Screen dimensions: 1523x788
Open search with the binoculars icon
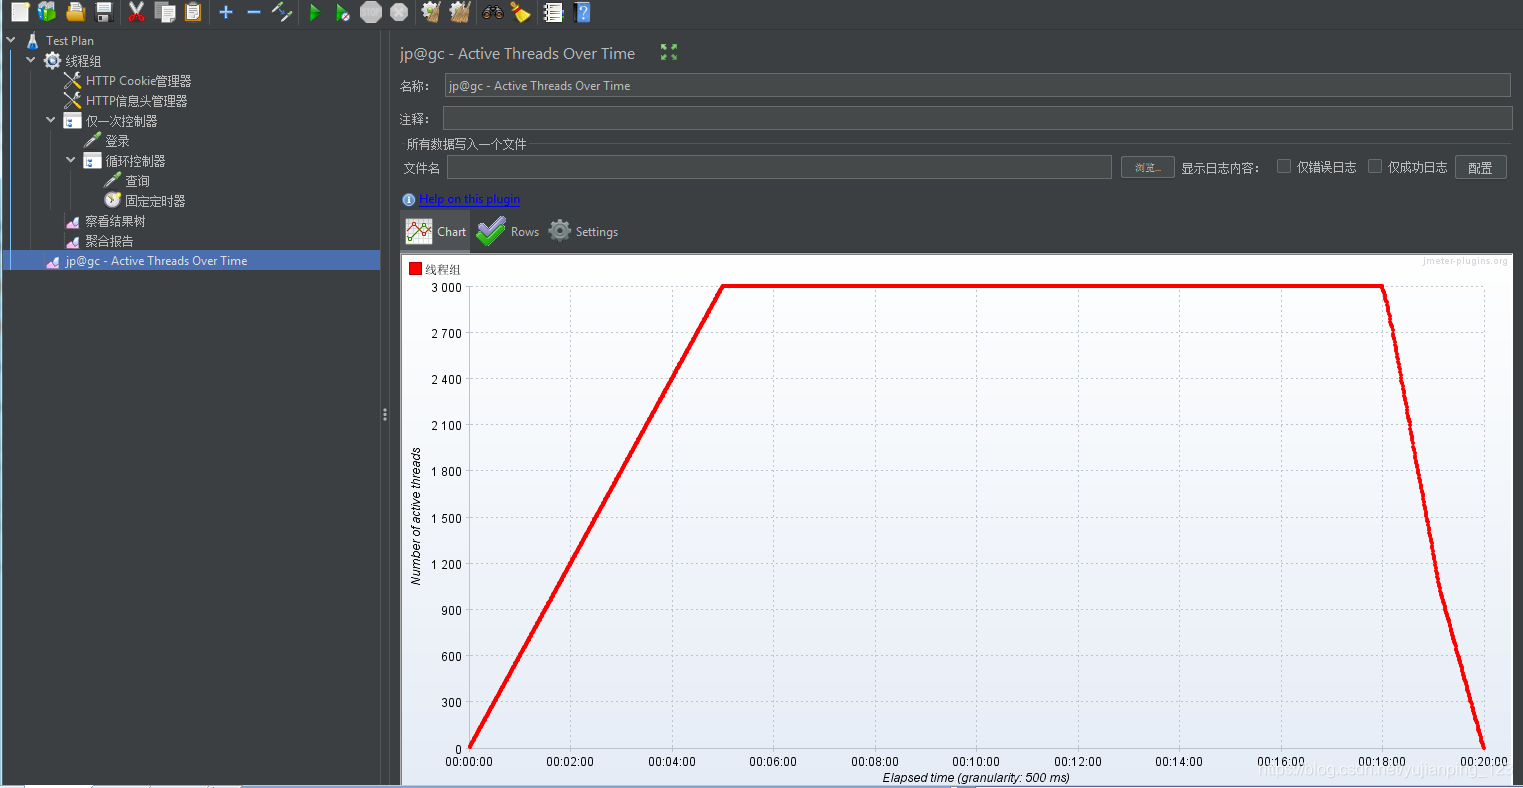[x=493, y=12]
